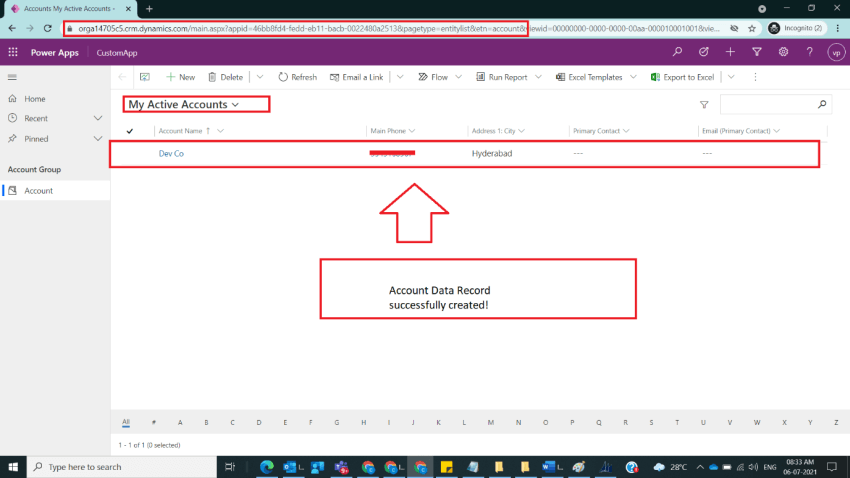Open the Dev Co account record link

pyautogui.click(x=171, y=153)
